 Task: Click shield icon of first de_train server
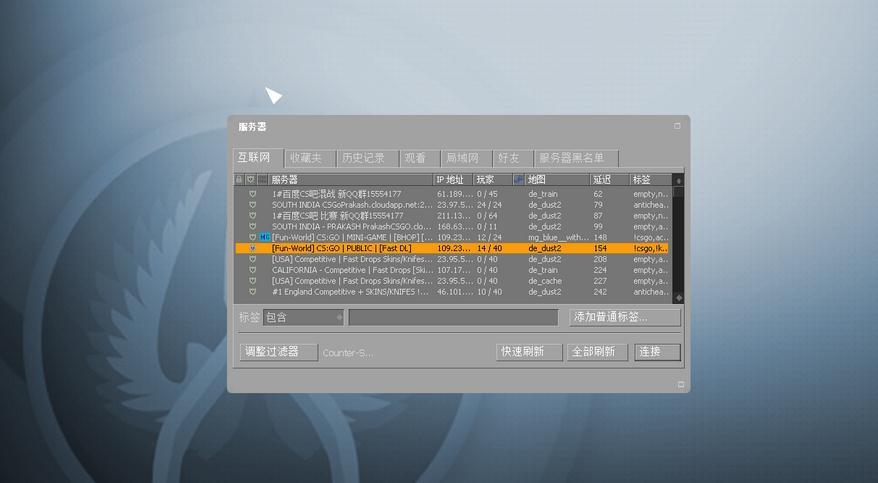coord(252,194)
